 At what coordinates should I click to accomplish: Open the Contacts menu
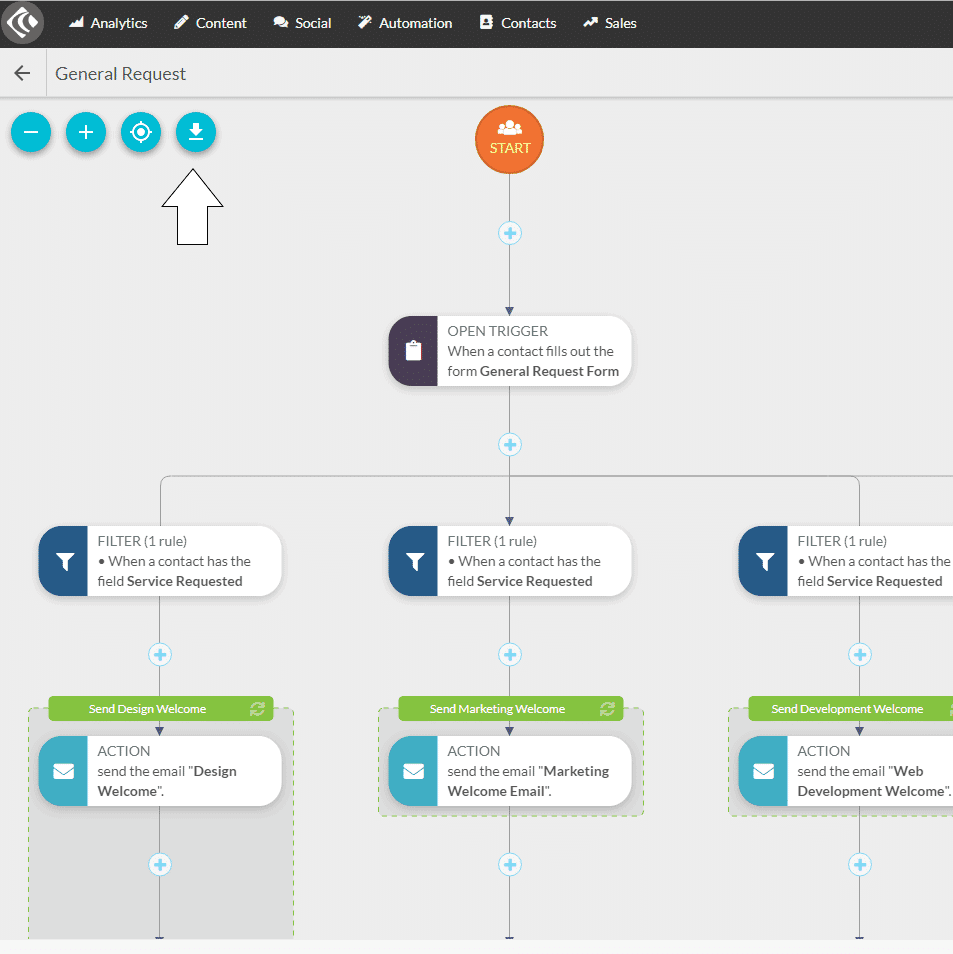click(518, 23)
